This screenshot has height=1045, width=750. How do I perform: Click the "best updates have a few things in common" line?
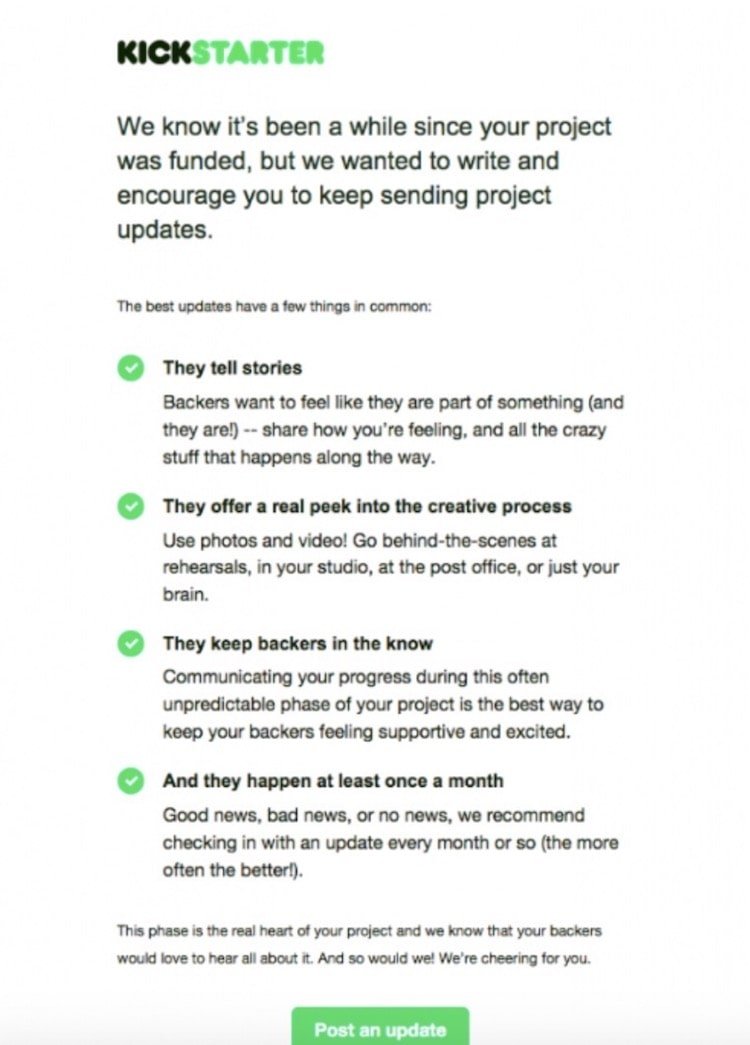[273, 307]
